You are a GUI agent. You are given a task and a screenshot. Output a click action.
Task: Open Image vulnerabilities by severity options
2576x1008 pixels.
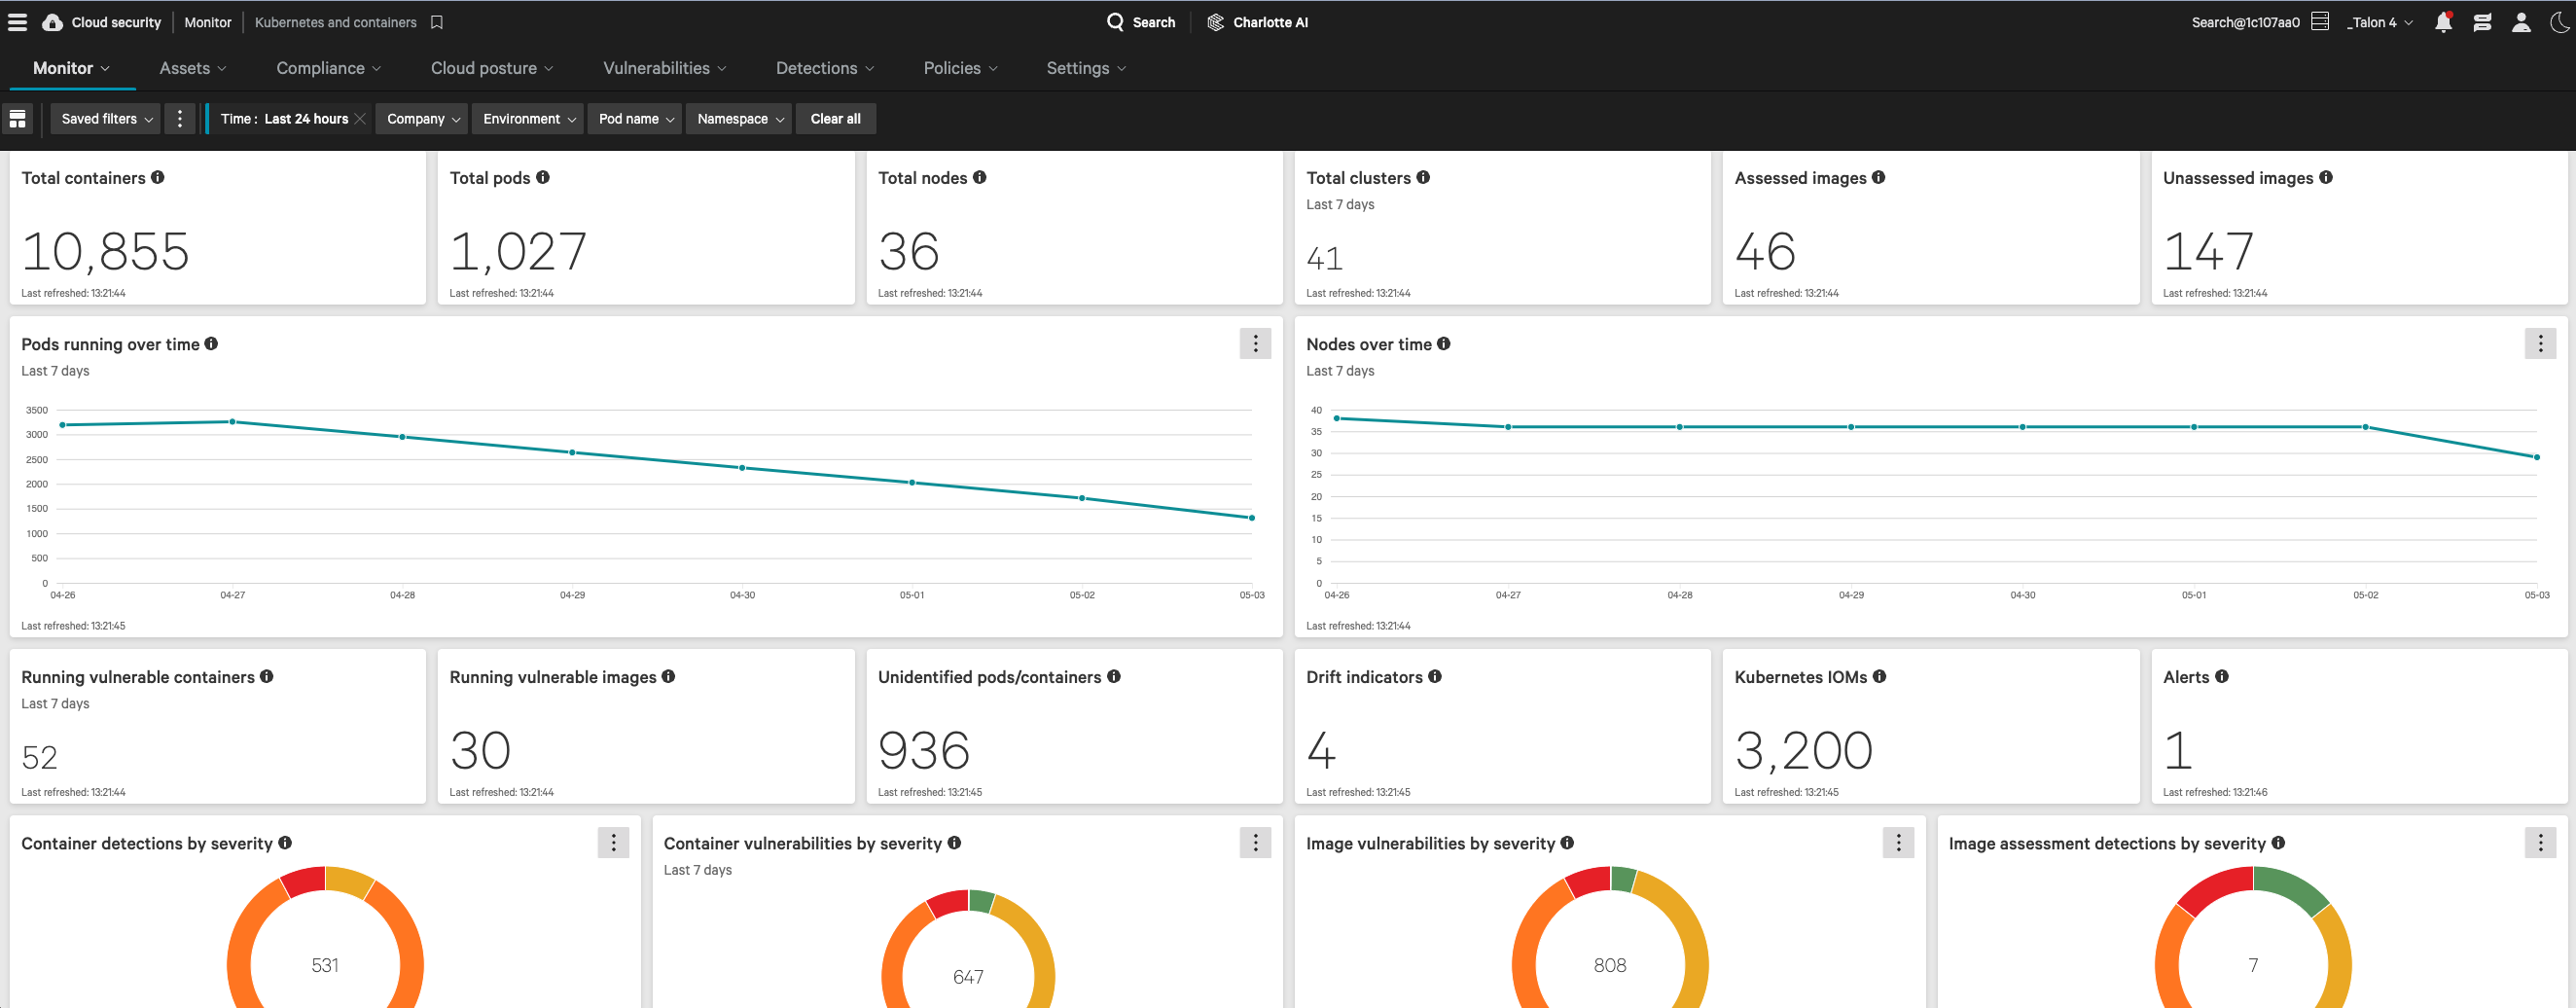(1898, 842)
